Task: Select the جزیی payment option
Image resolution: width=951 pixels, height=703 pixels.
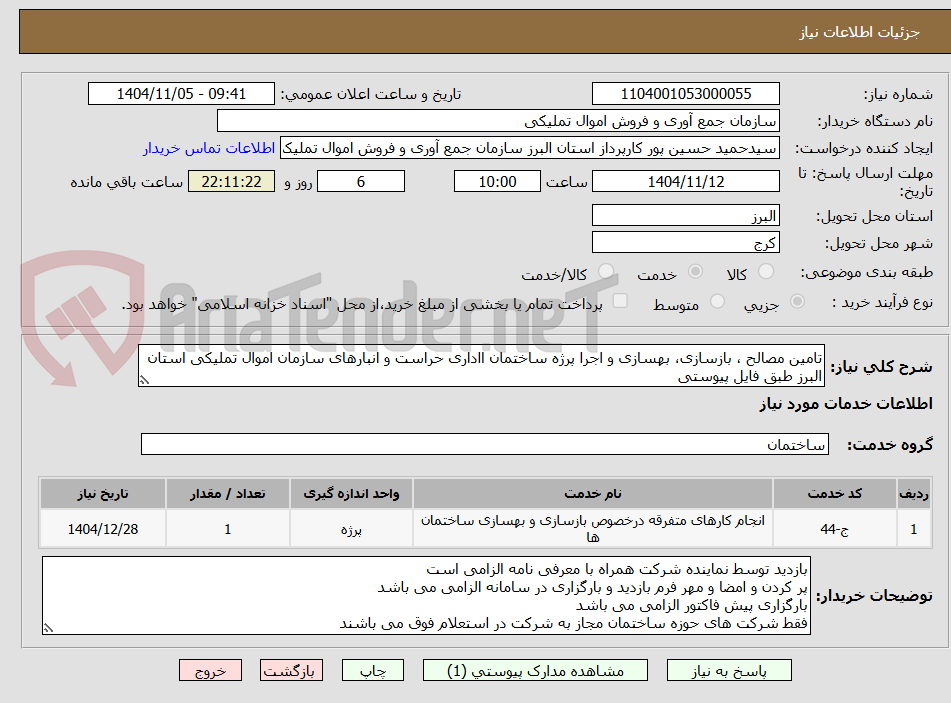Action: point(797,301)
